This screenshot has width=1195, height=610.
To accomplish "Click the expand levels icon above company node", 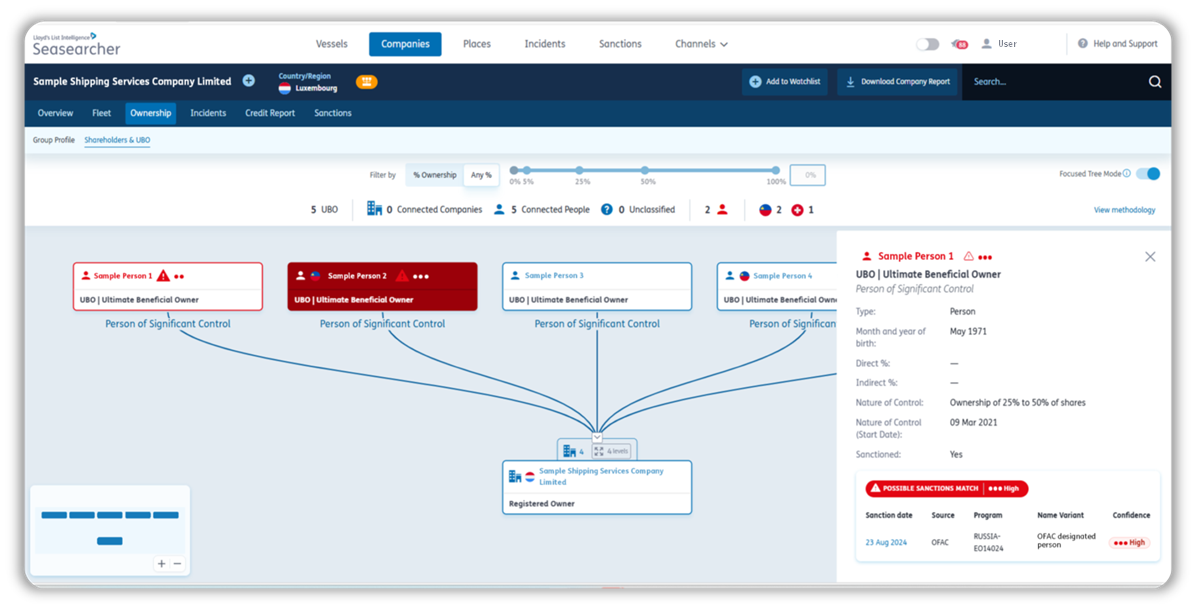I will coord(599,451).
